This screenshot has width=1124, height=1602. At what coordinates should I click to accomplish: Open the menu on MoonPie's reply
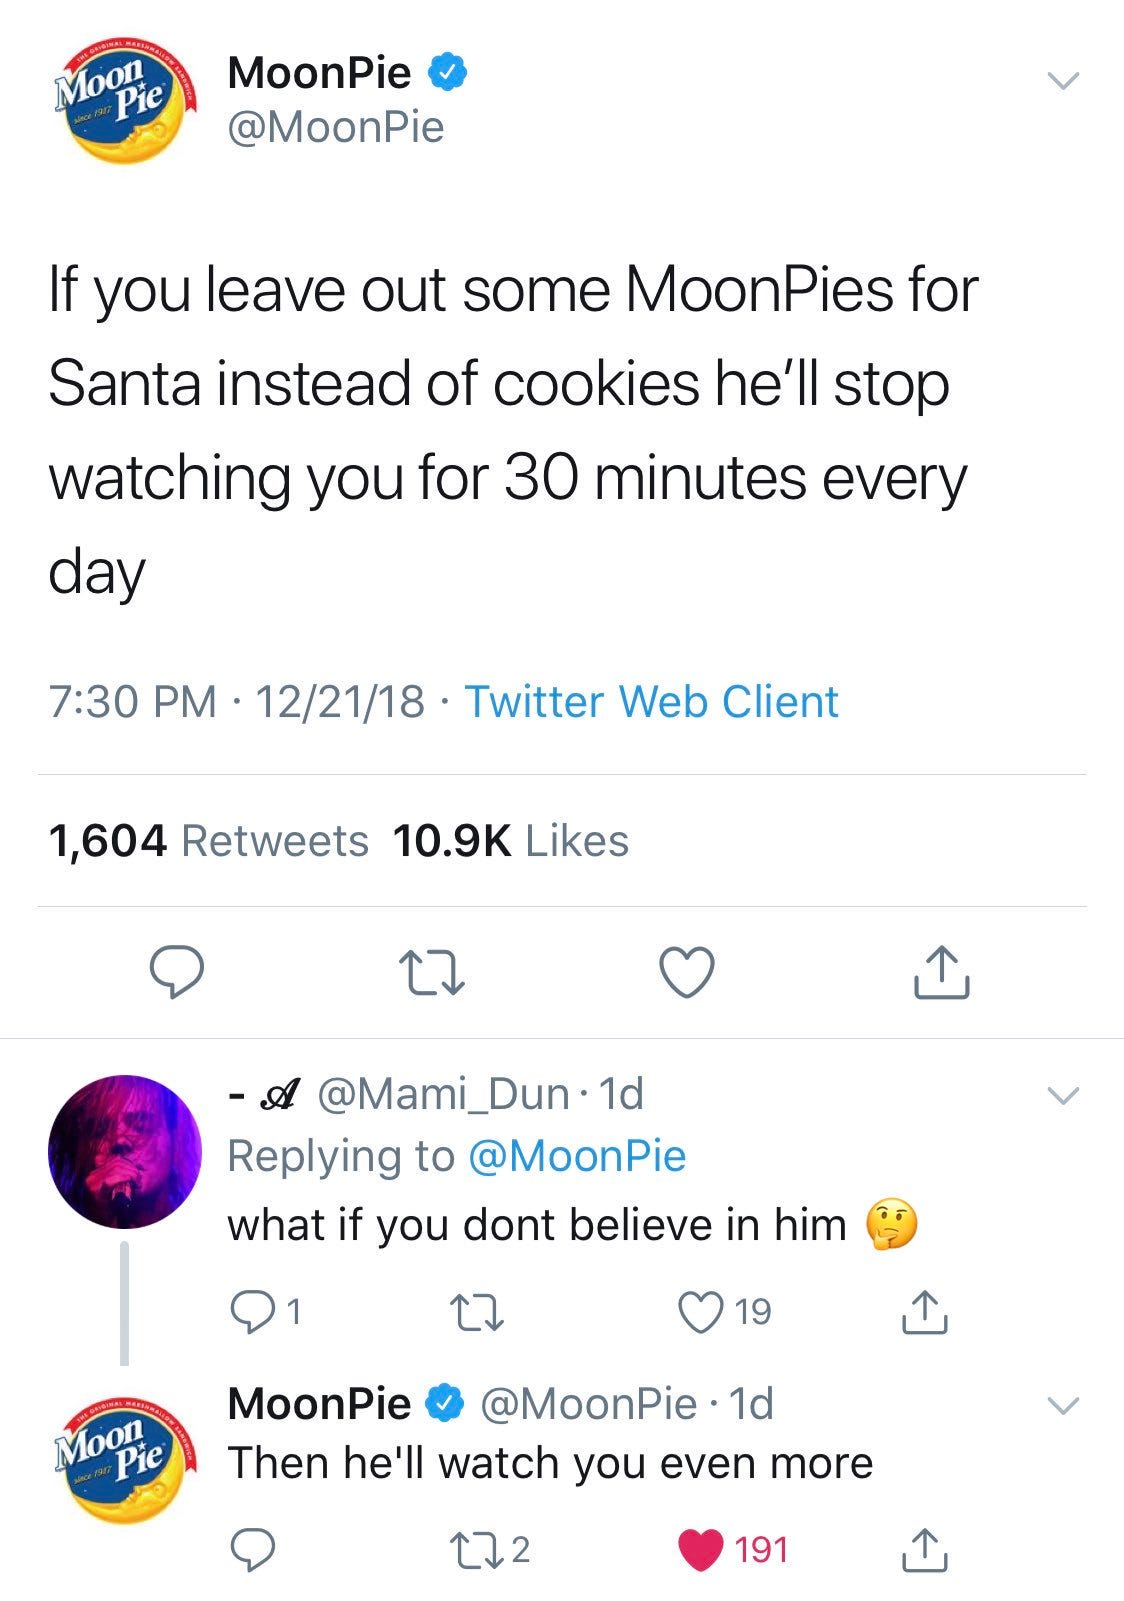[x=1063, y=1405]
